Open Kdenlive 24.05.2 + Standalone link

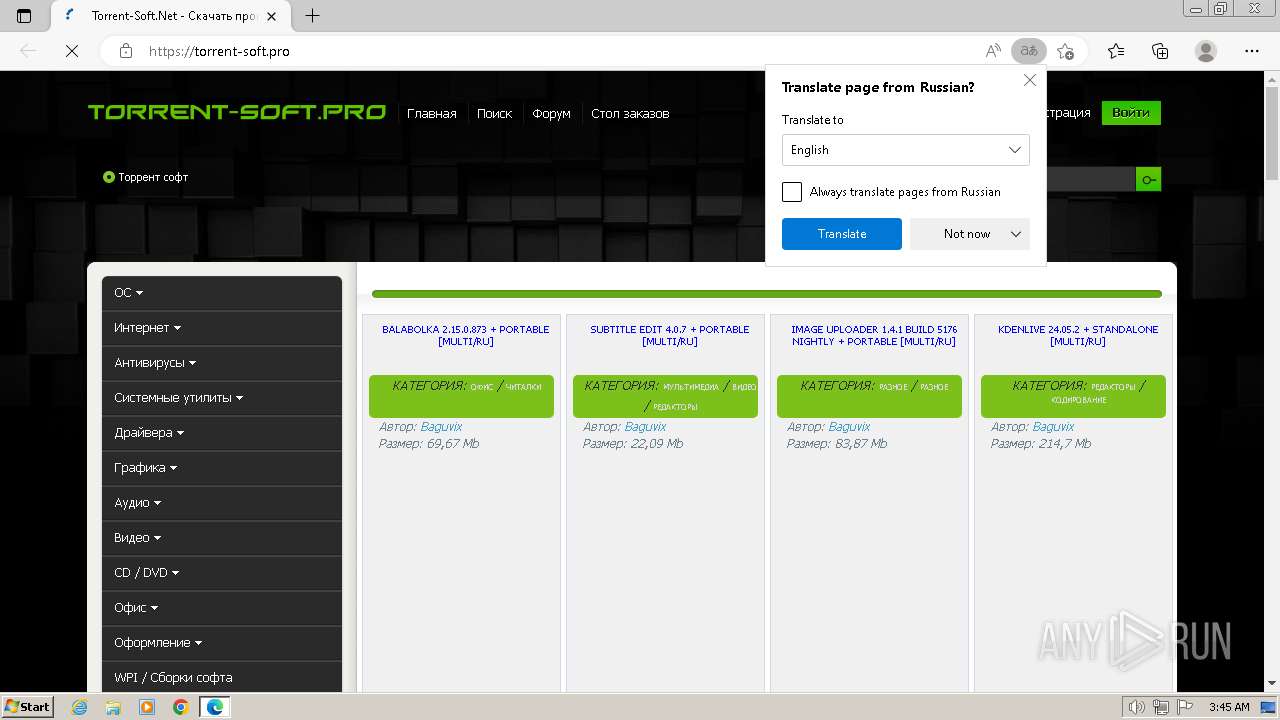click(1078, 335)
